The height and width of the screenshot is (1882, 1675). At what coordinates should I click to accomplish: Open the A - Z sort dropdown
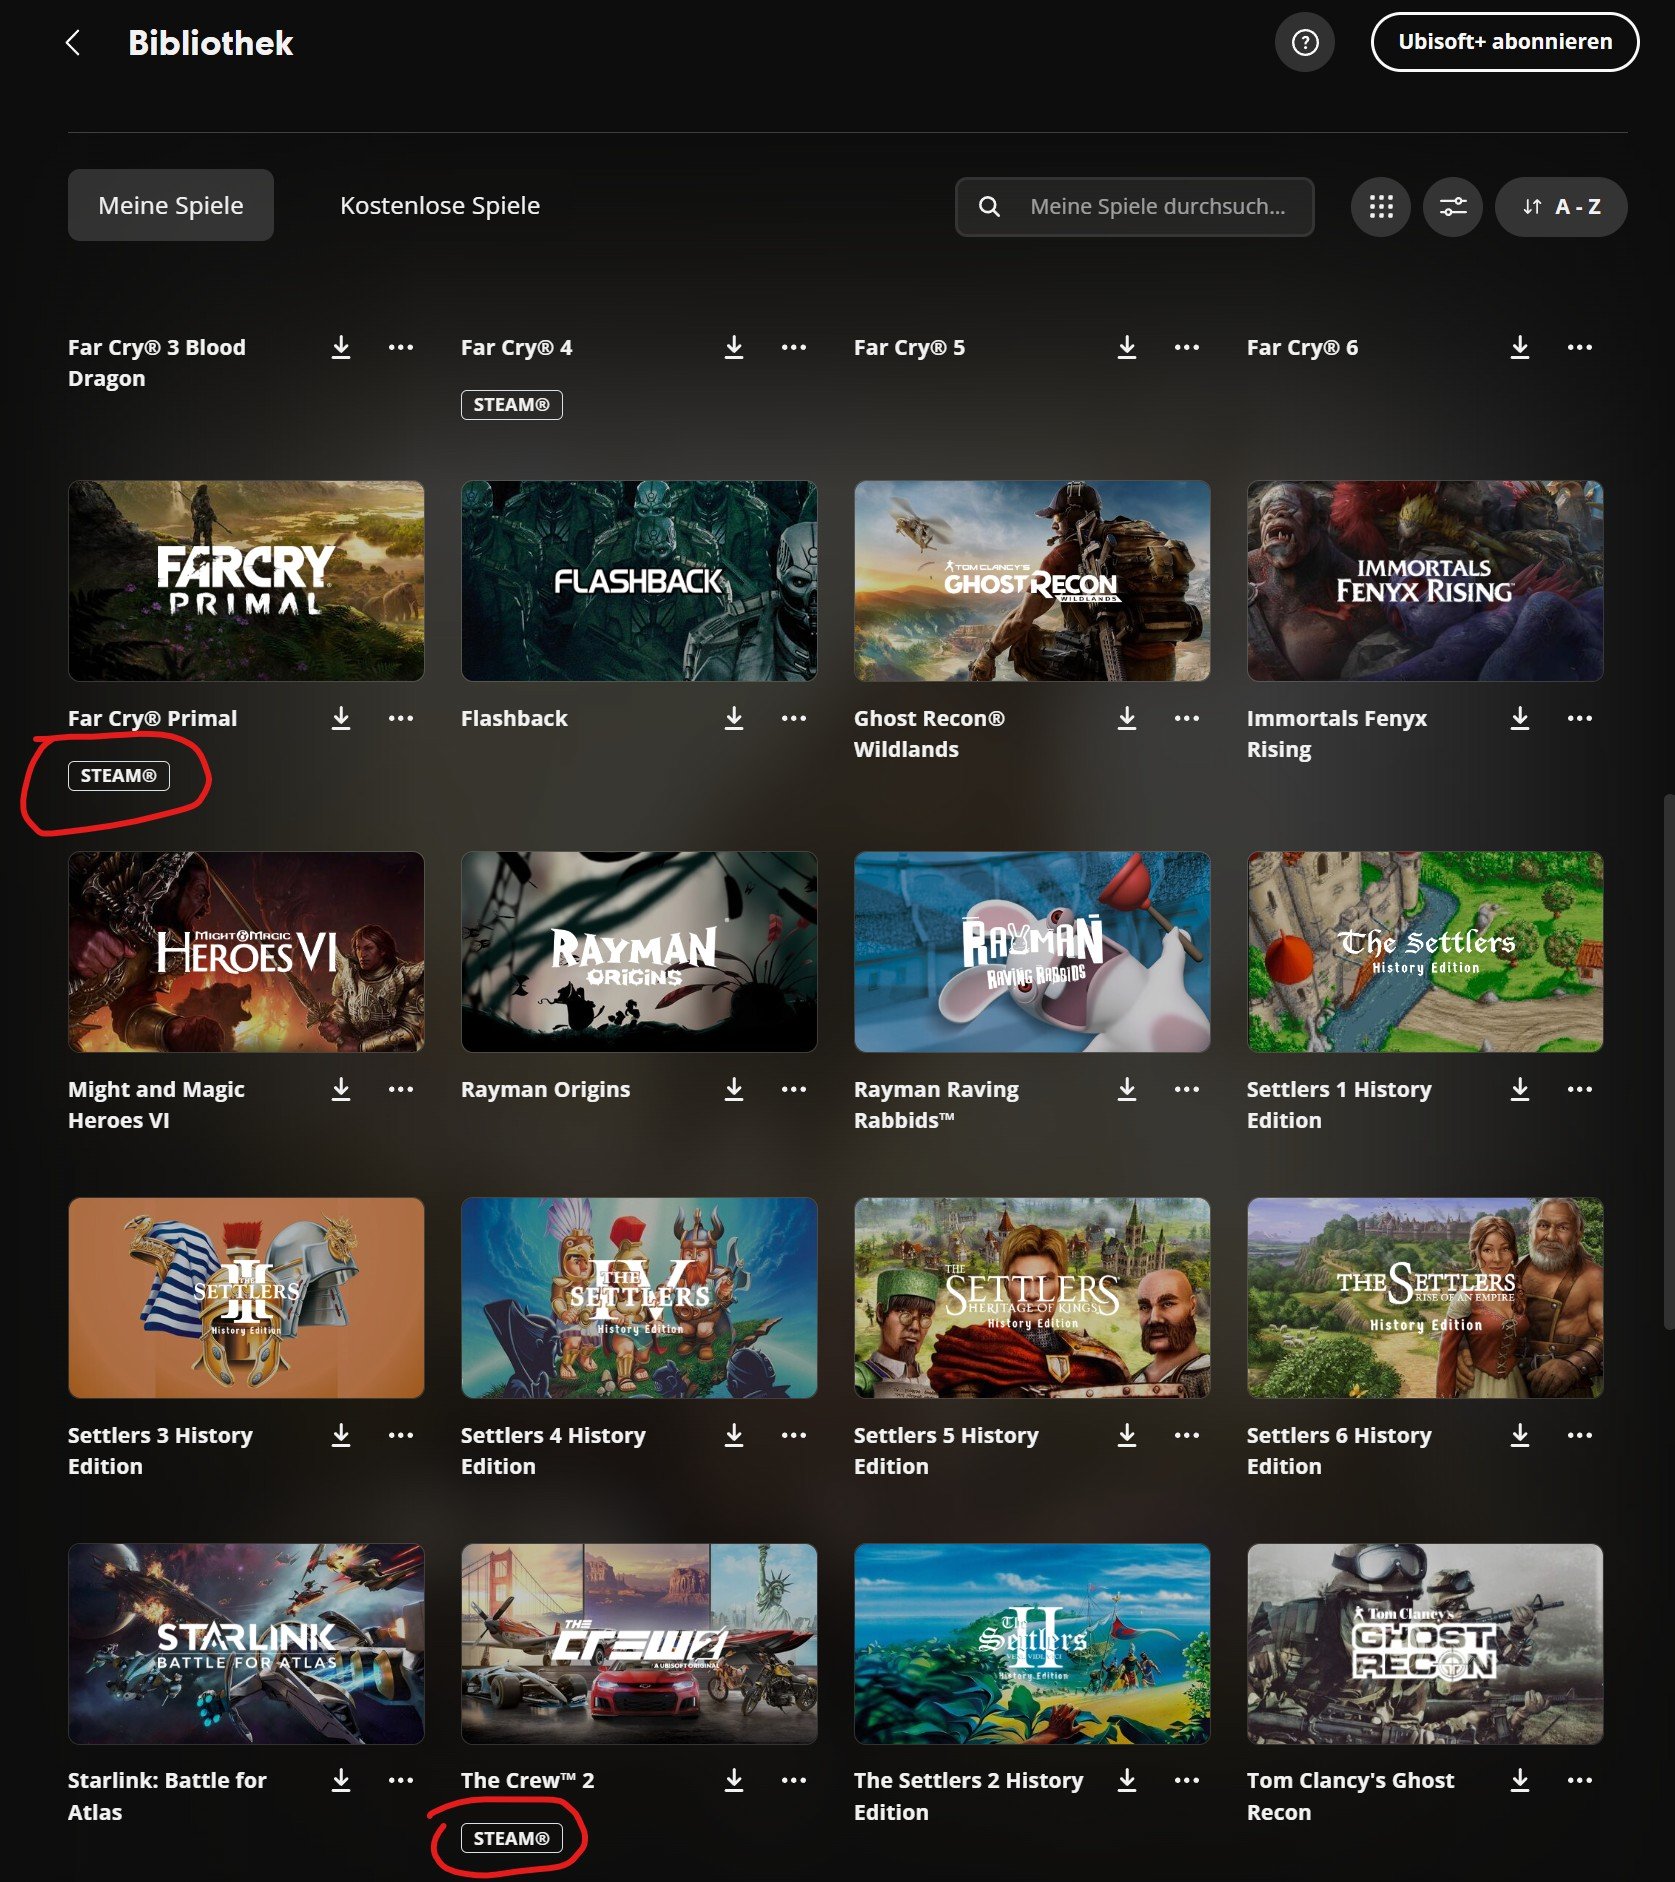click(x=1561, y=207)
